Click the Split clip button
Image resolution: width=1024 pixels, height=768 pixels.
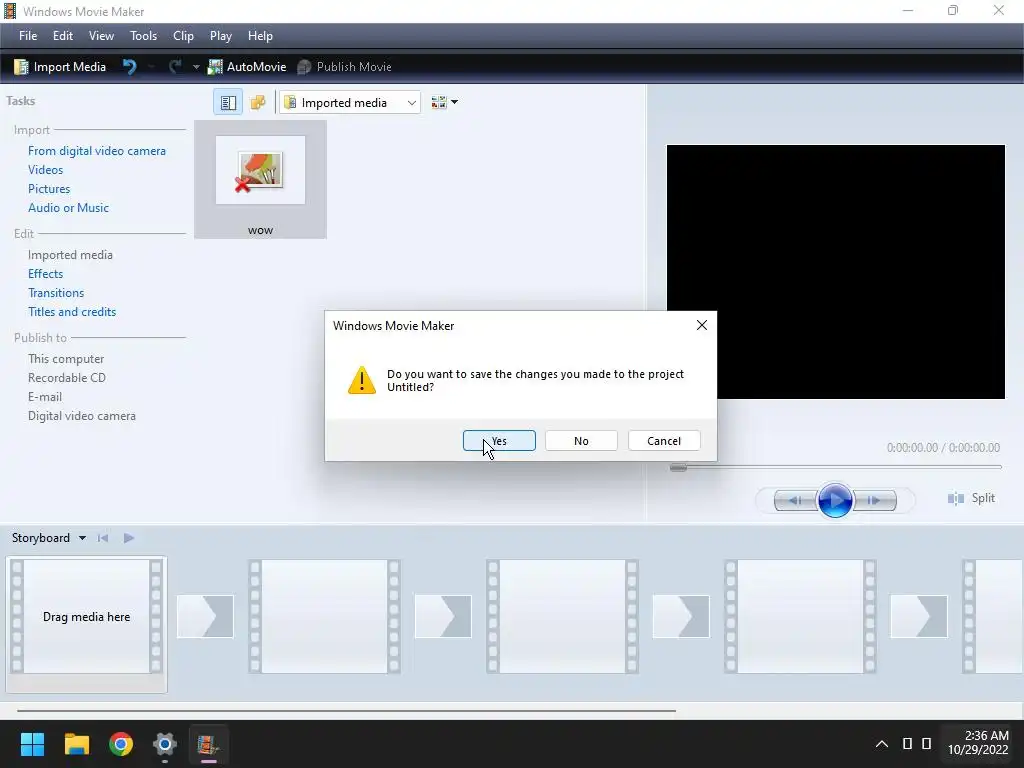tap(971, 498)
